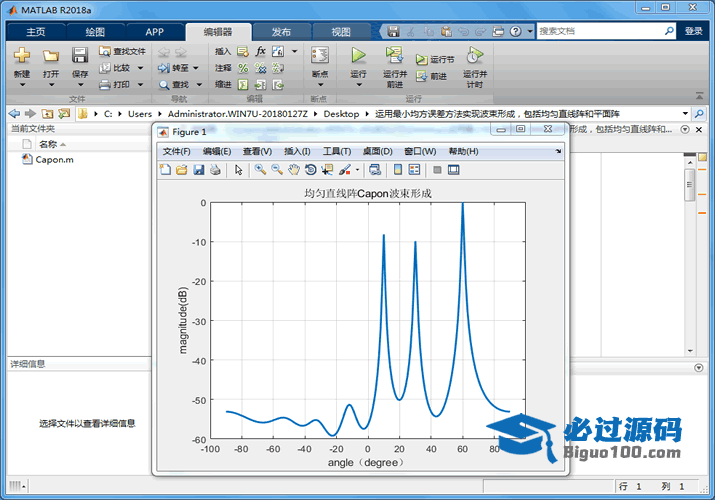Toggle the Edit Plot arrow pointer

pos(239,170)
